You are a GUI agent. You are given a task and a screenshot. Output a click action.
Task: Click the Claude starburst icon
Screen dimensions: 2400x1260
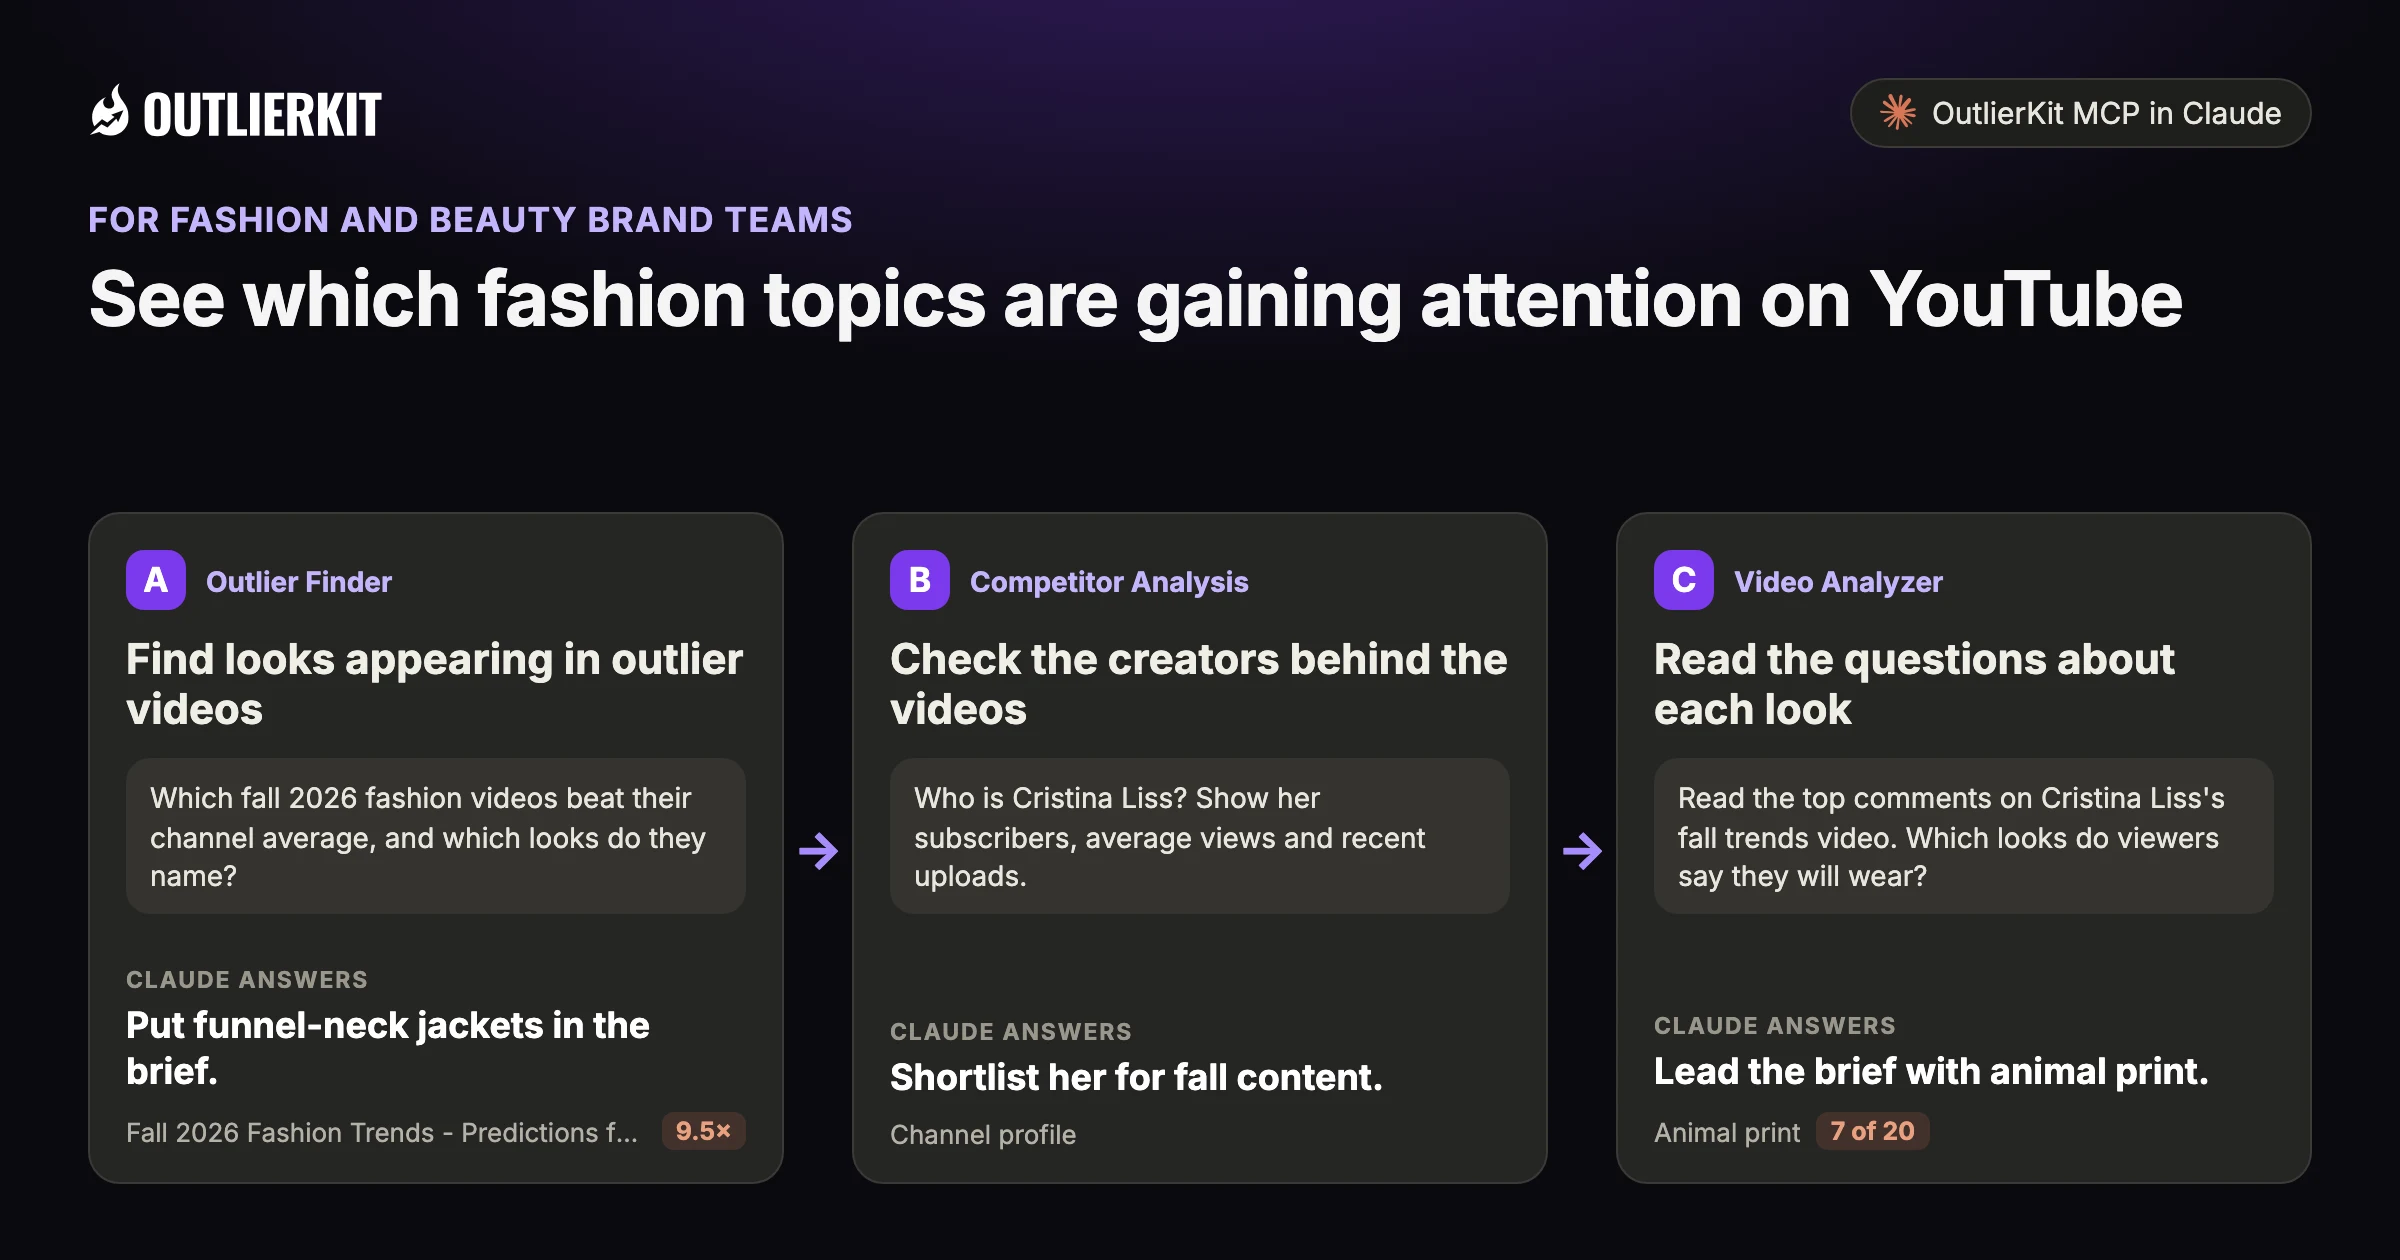(1898, 112)
